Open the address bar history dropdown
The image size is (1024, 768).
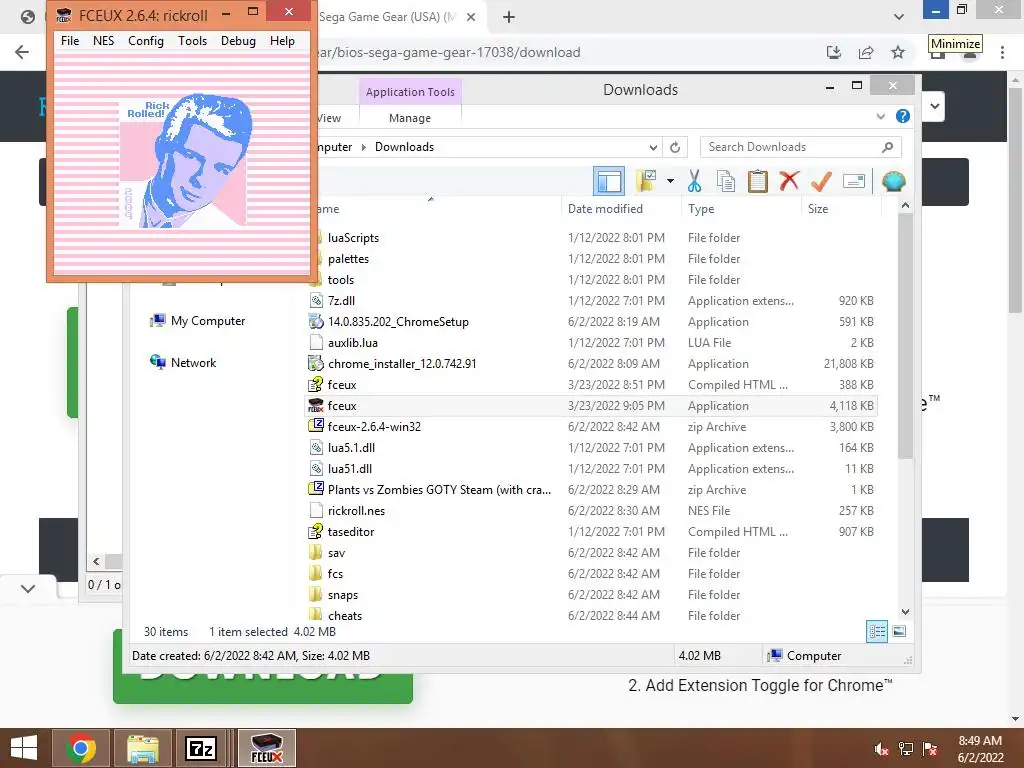point(652,147)
